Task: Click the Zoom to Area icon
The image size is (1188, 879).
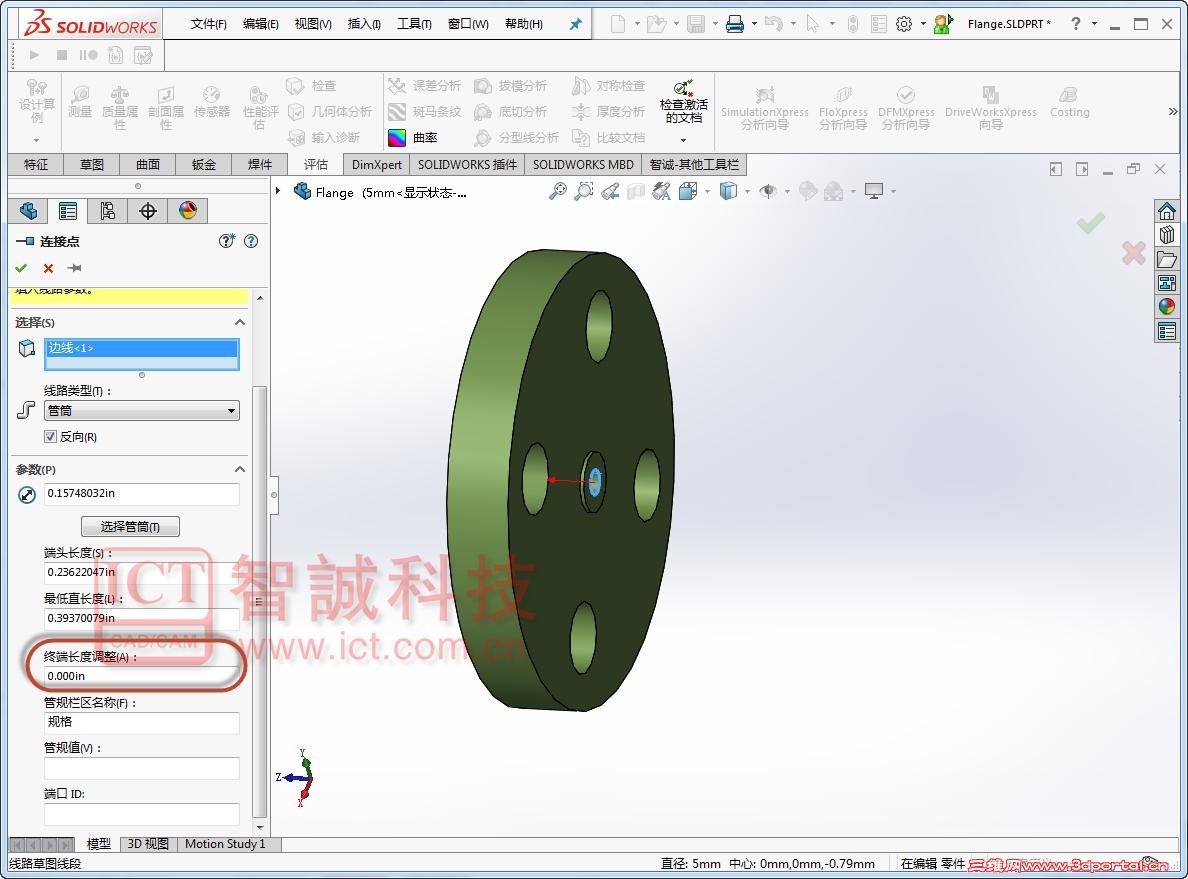Action: [x=583, y=192]
